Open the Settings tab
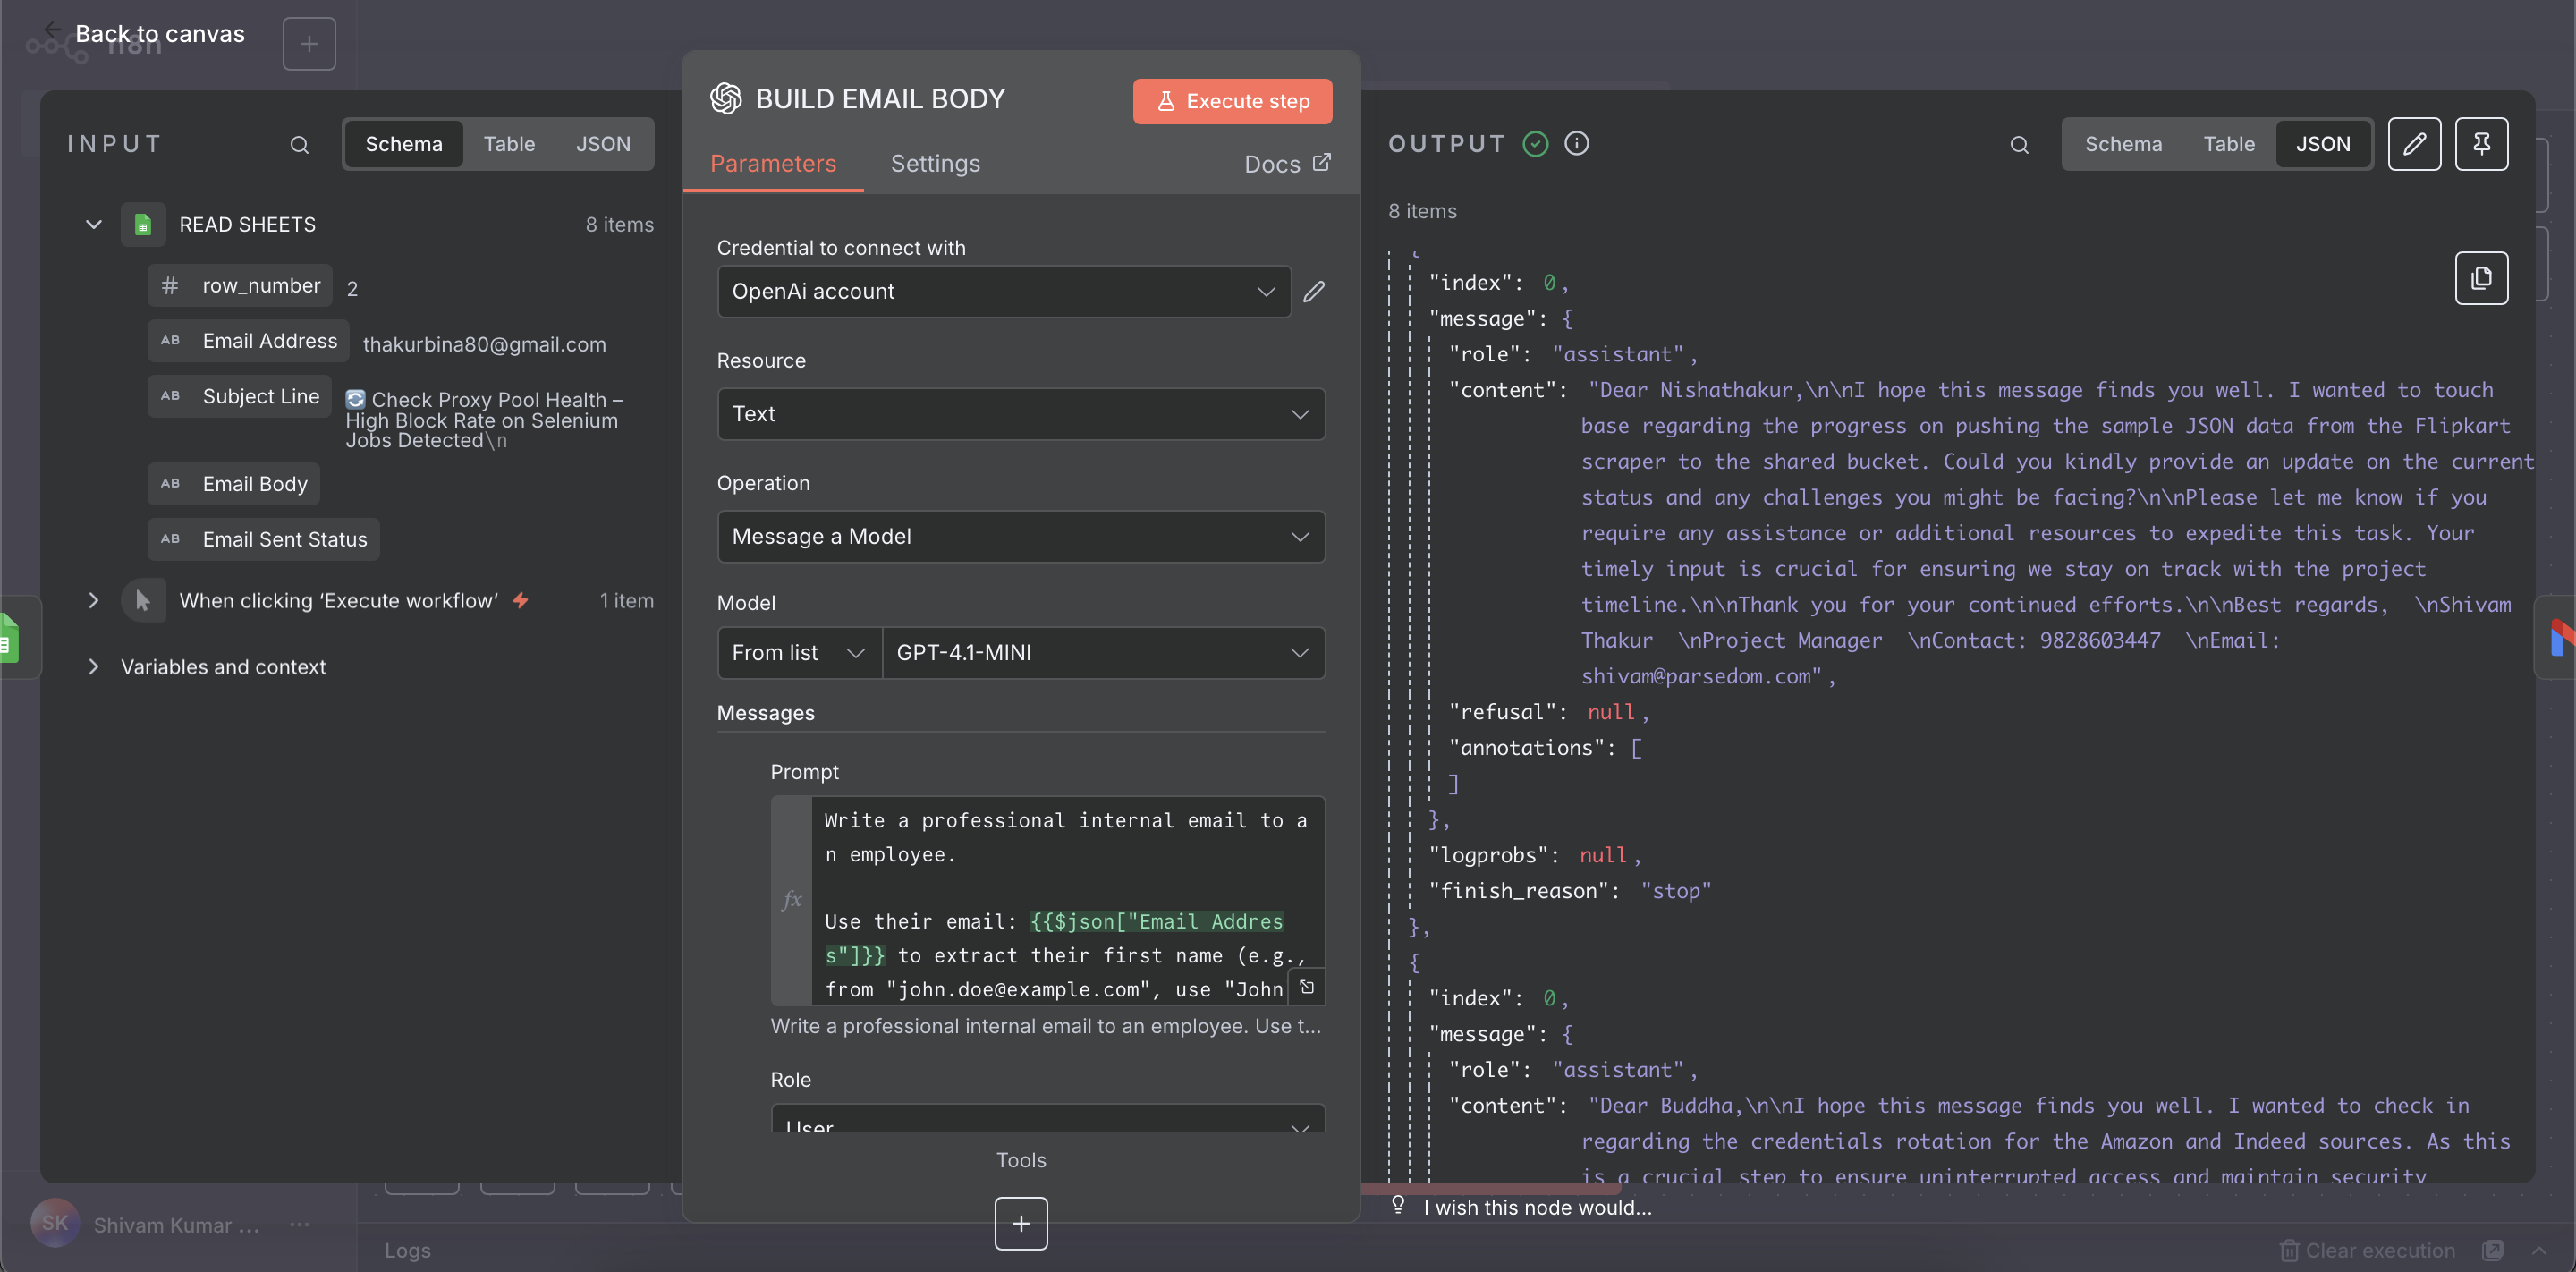The image size is (2576, 1272). (x=935, y=164)
